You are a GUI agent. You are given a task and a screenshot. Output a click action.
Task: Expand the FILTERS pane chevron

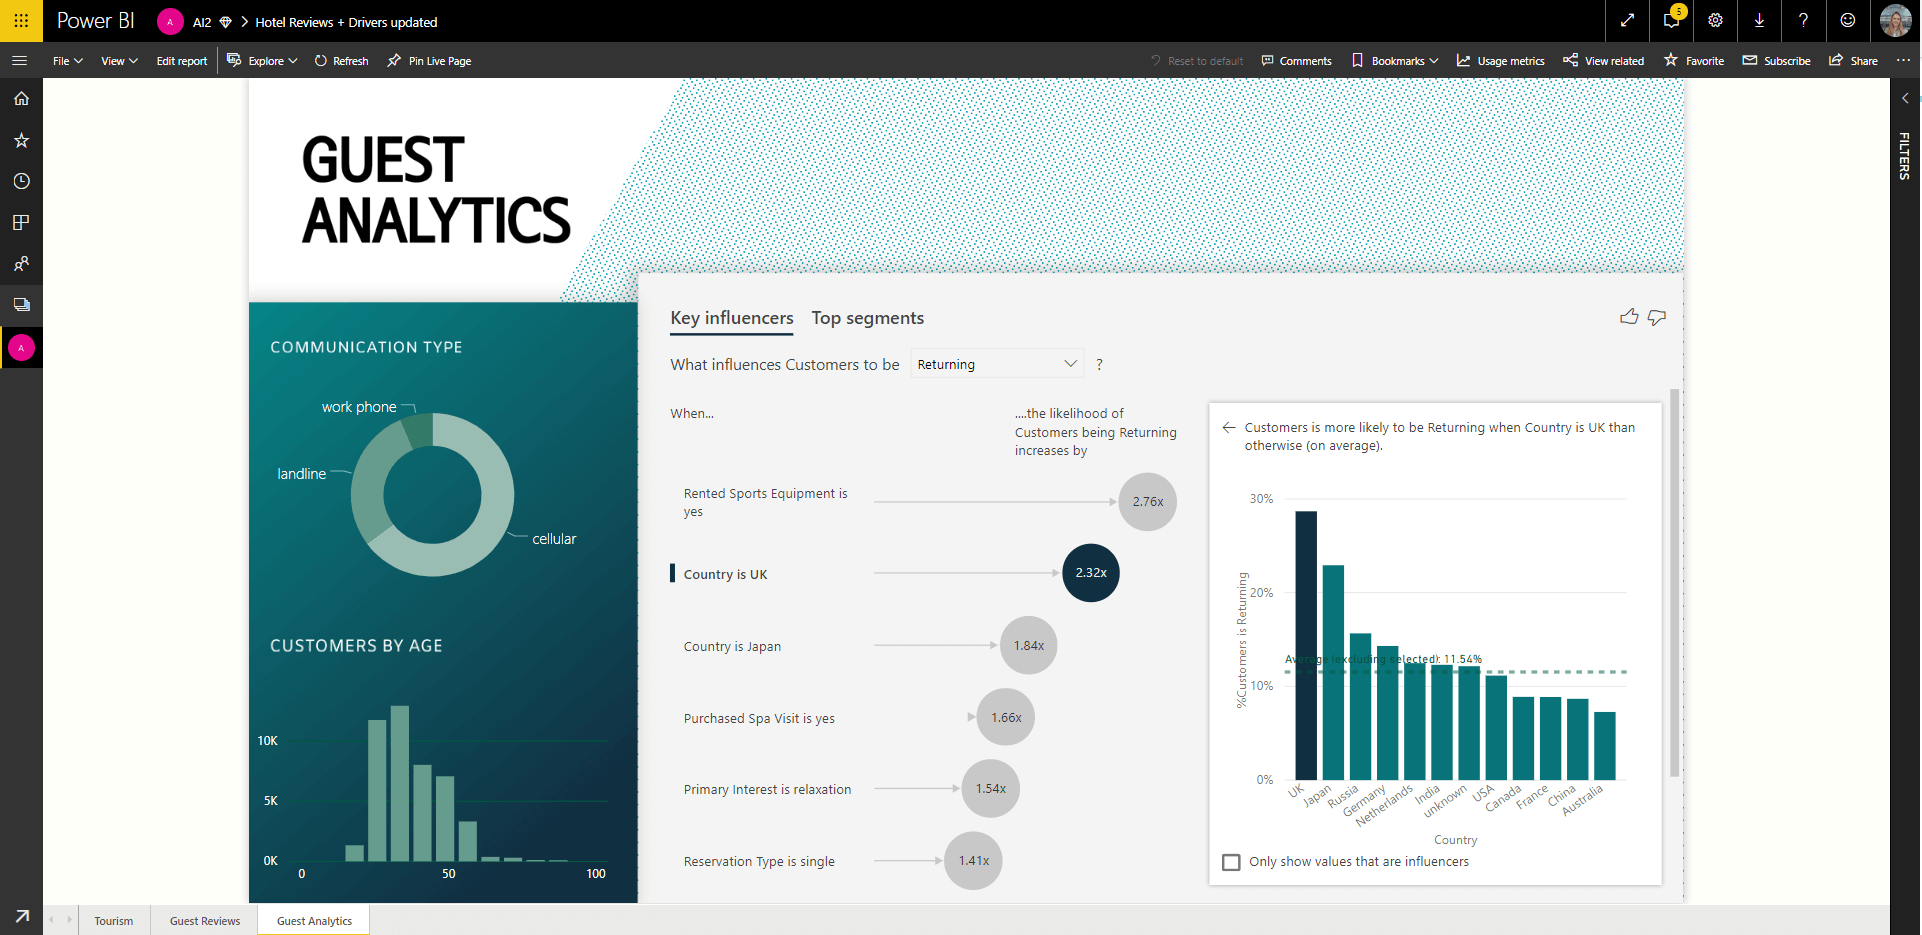1905,98
